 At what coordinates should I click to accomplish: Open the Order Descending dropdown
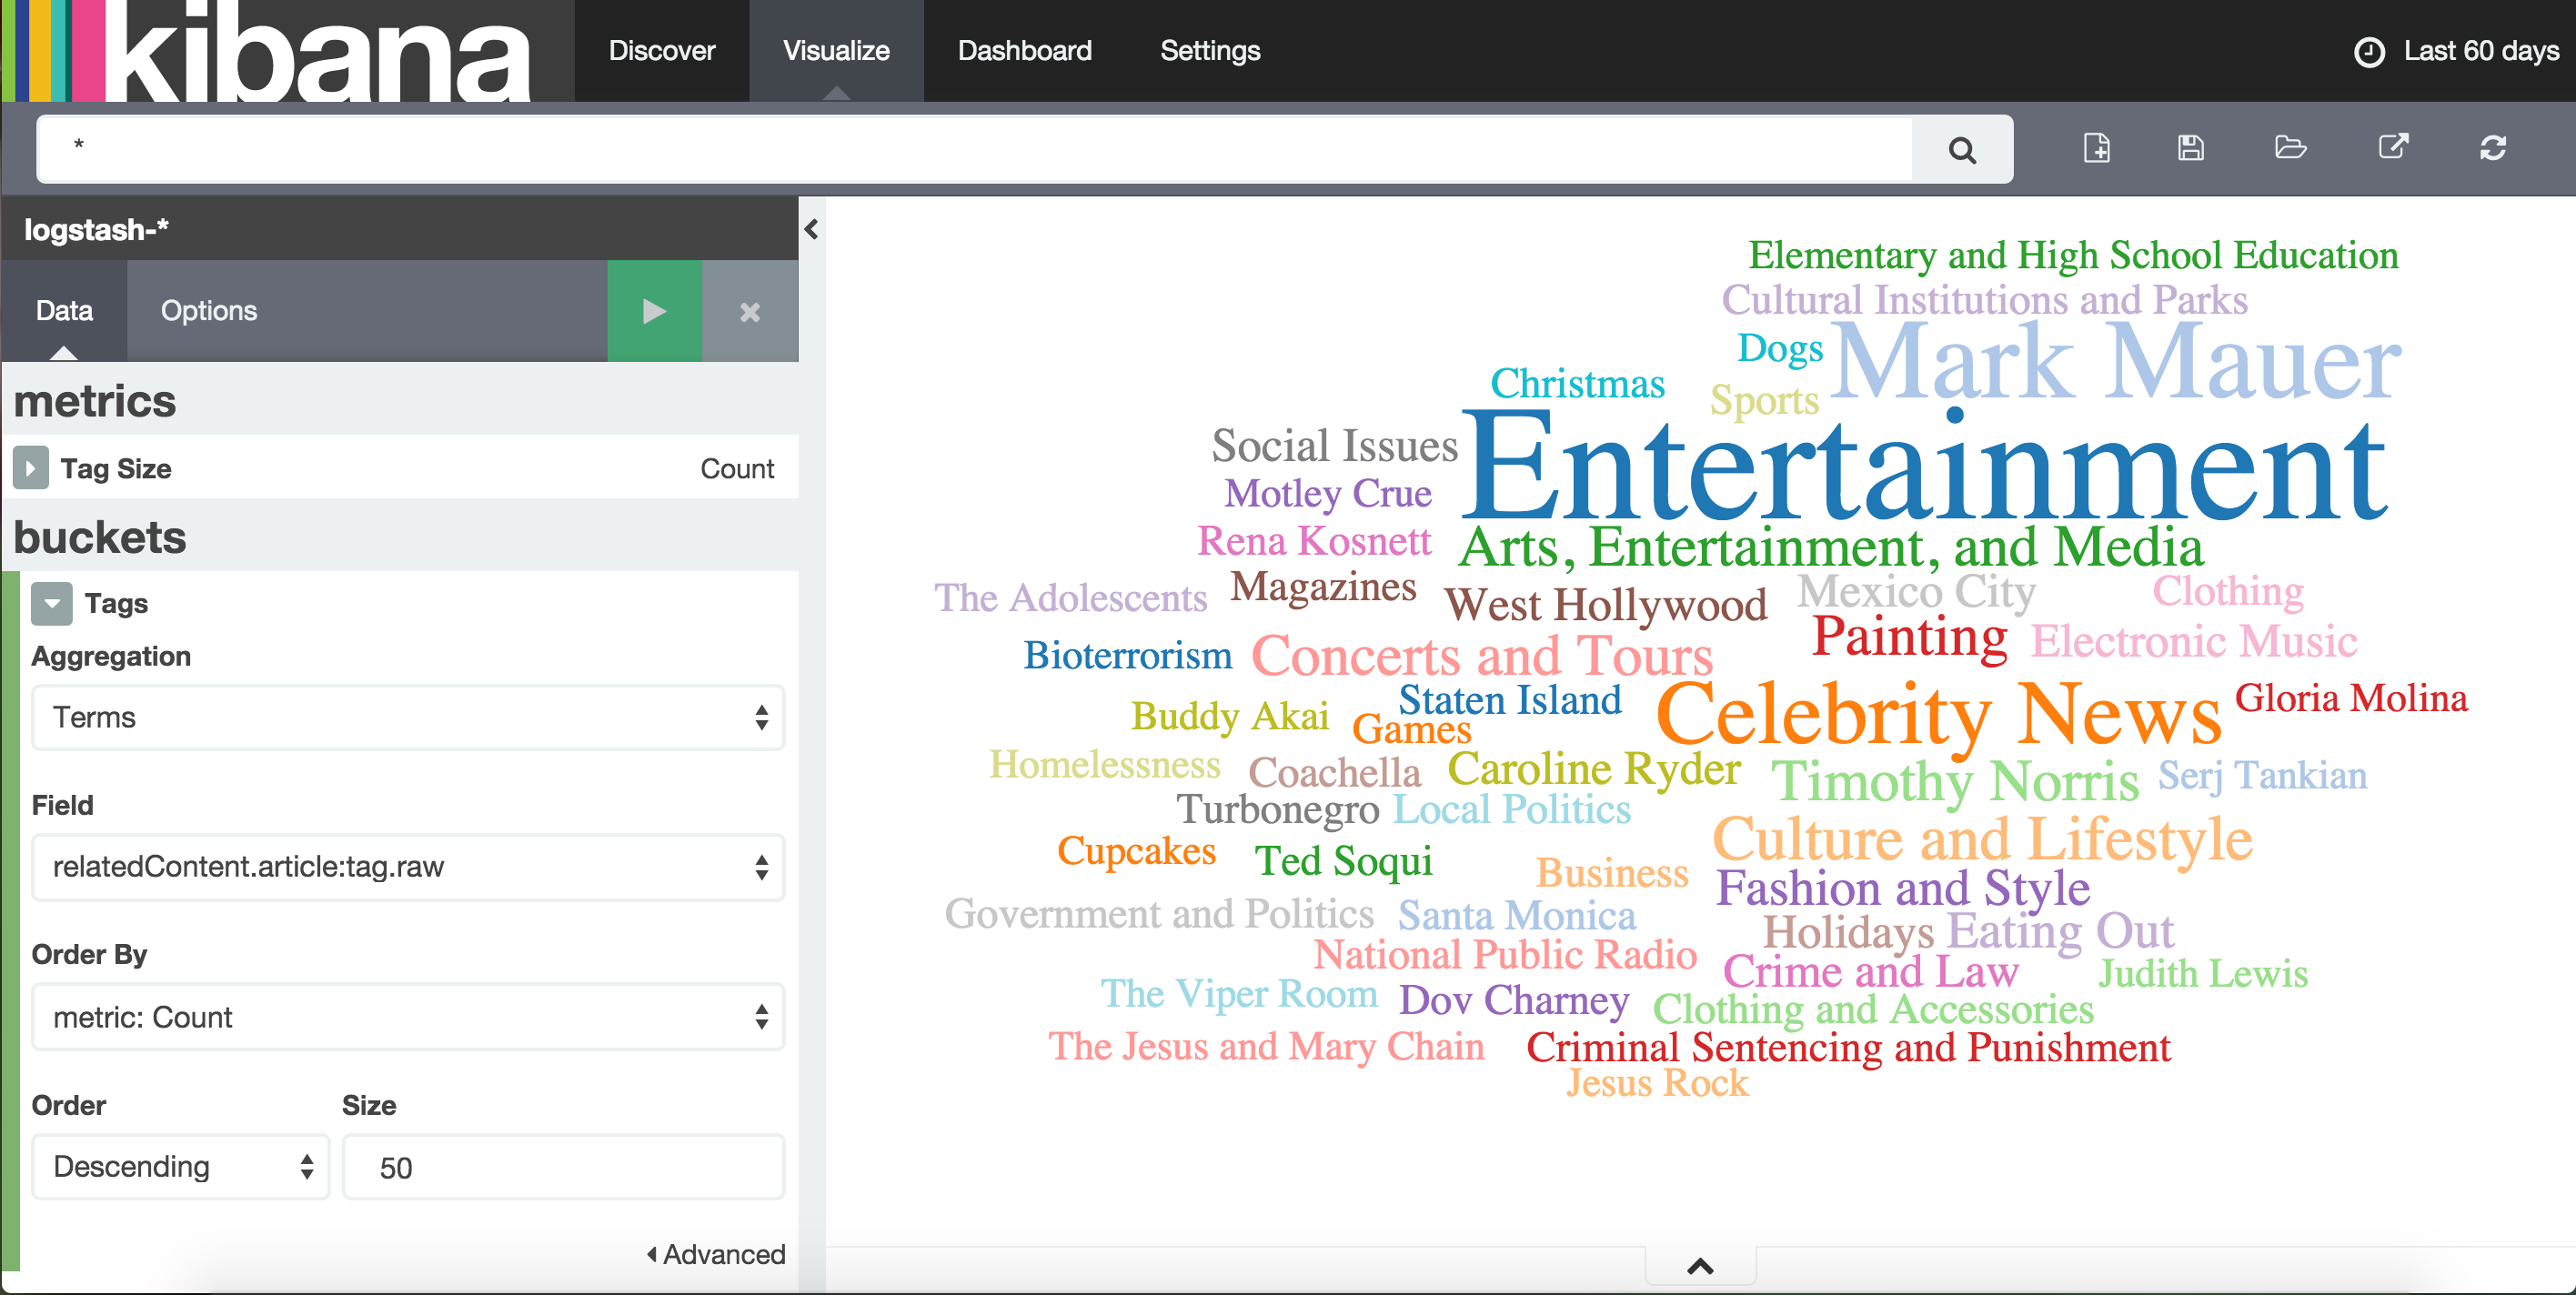181,1166
